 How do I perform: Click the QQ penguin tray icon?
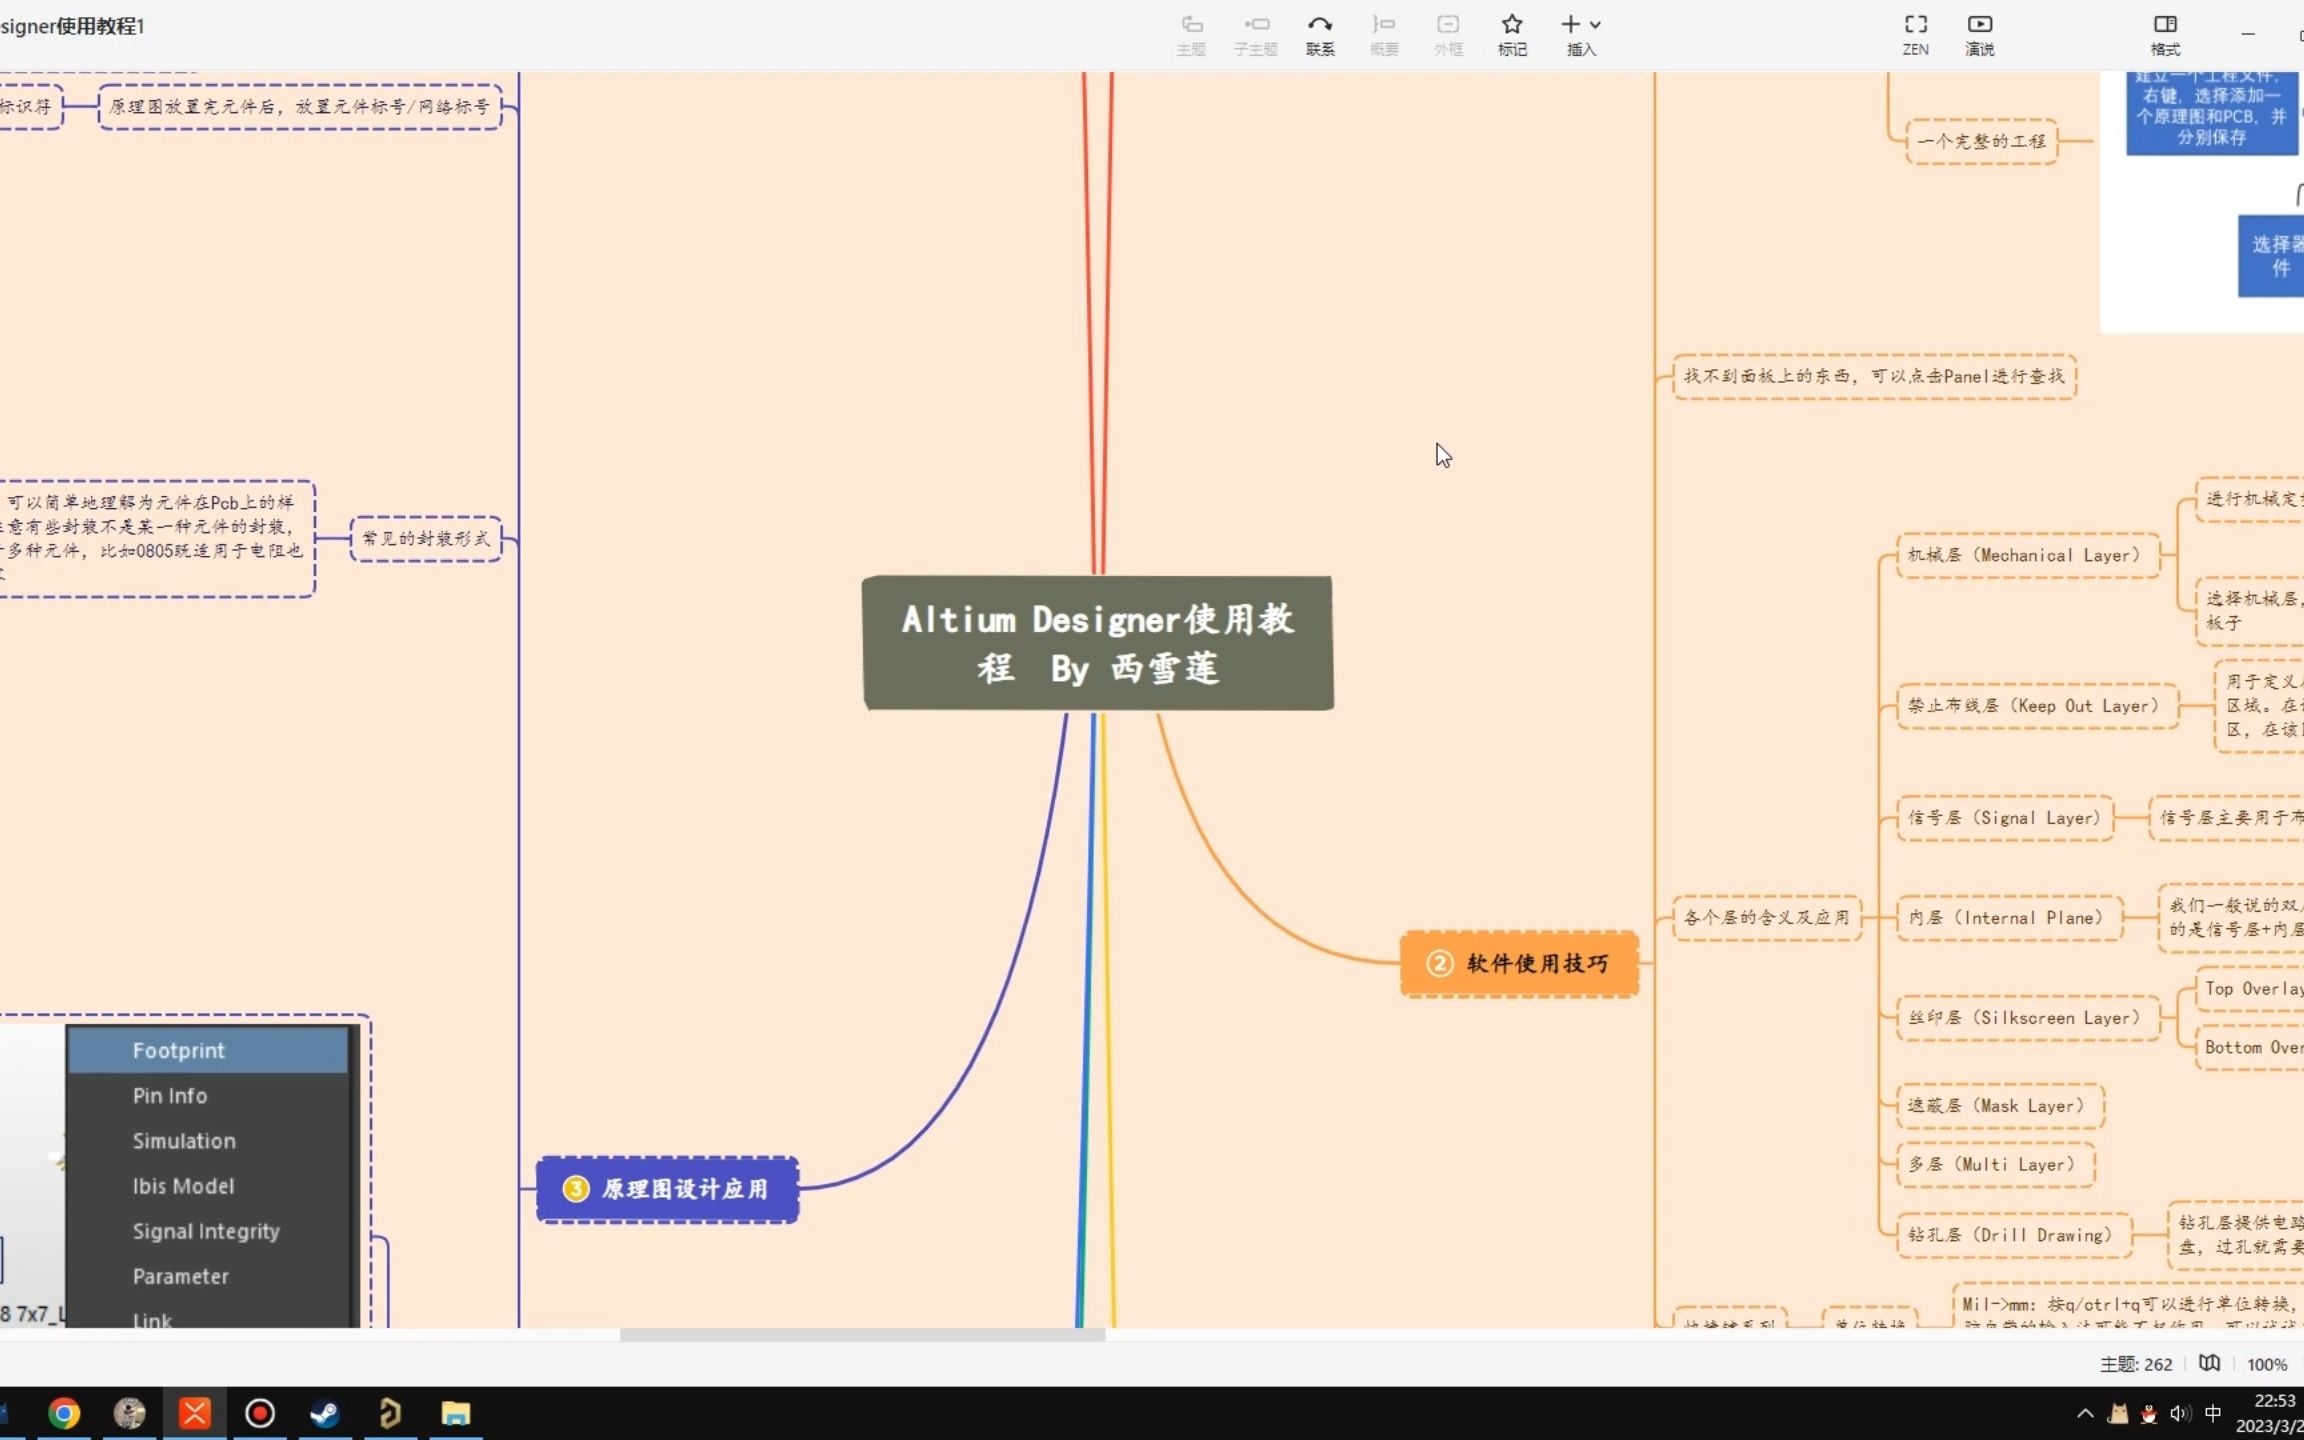pyautogui.click(x=2148, y=1413)
